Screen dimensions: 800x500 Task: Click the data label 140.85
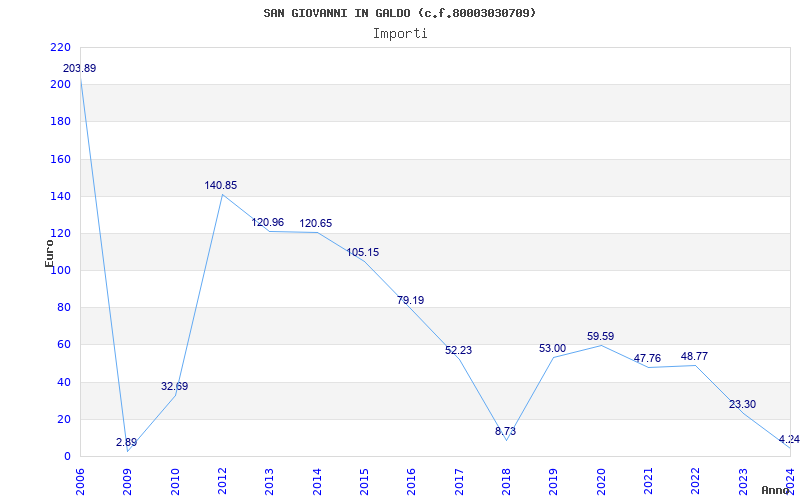click(221, 186)
